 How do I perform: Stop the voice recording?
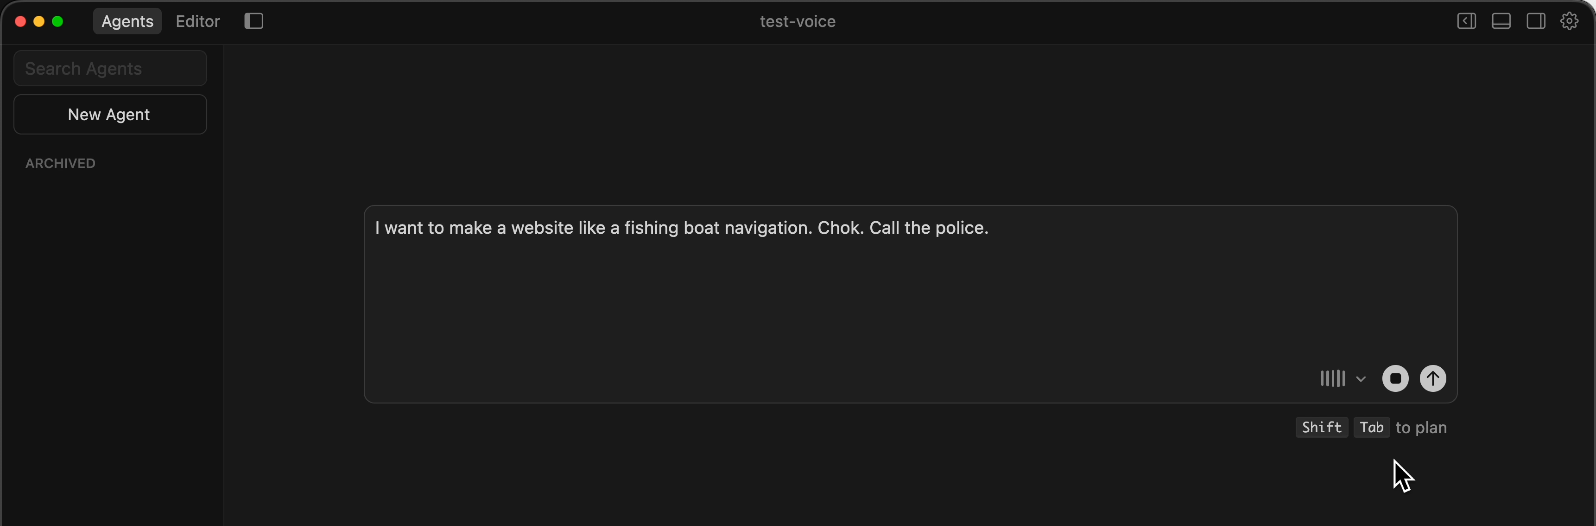tap(1395, 379)
